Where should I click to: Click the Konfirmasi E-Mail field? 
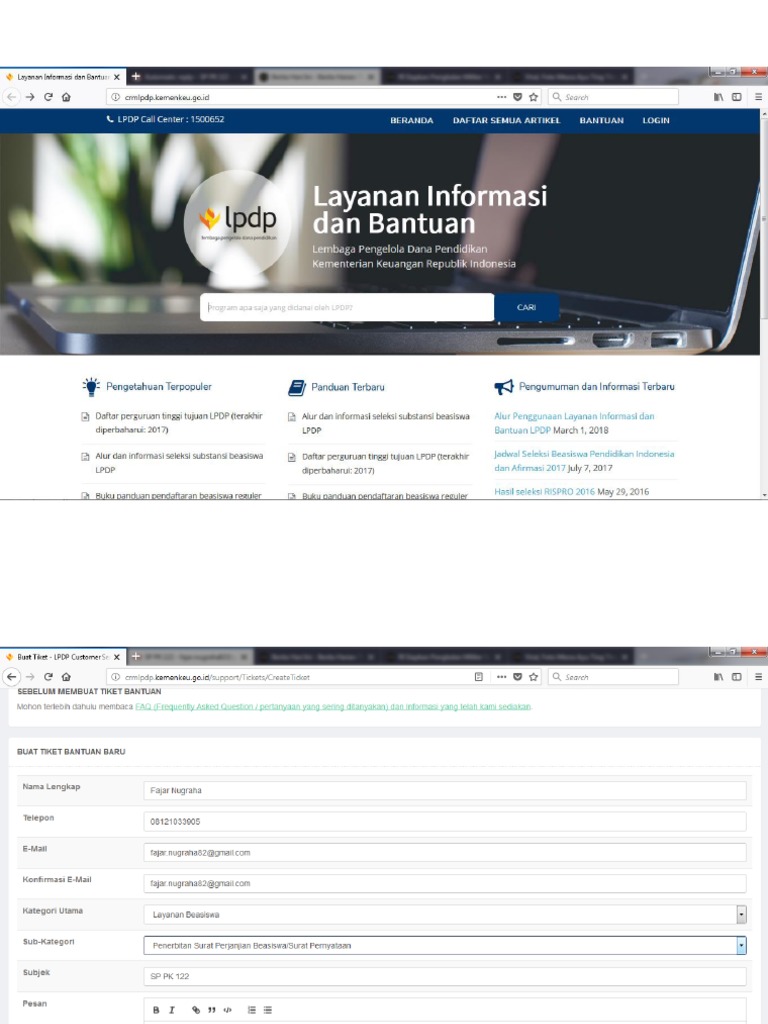click(445, 883)
